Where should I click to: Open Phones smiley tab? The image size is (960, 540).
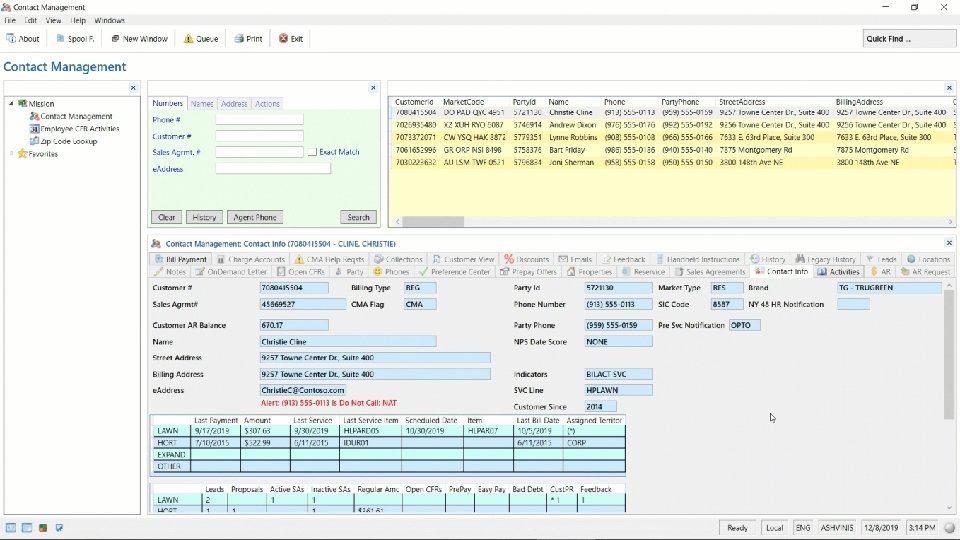point(391,271)
